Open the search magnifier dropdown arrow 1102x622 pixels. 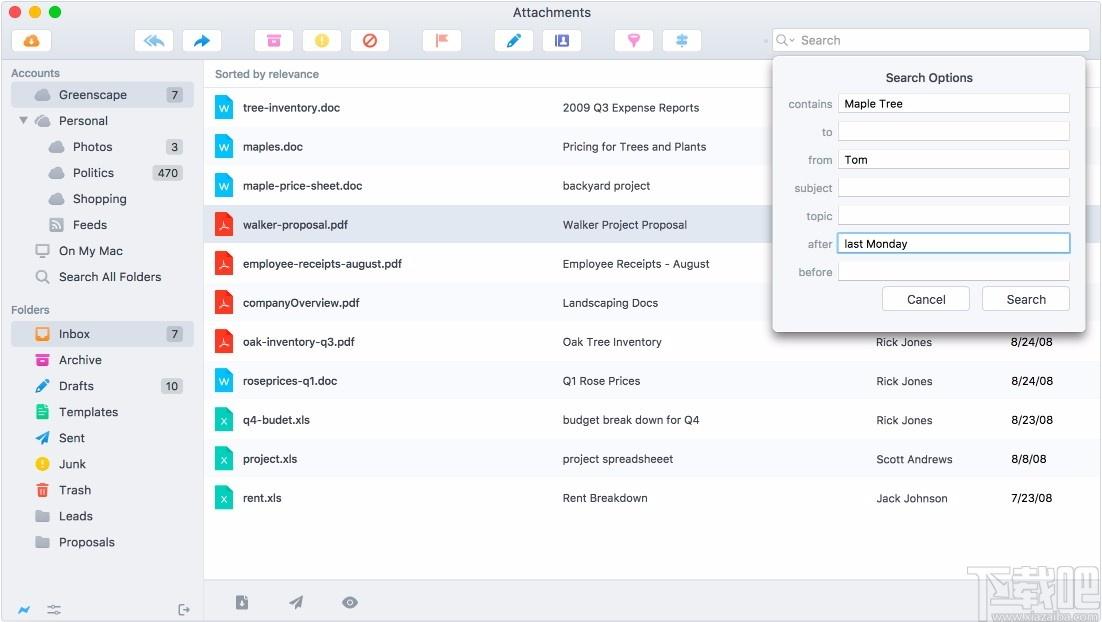(x=785, y=40)
